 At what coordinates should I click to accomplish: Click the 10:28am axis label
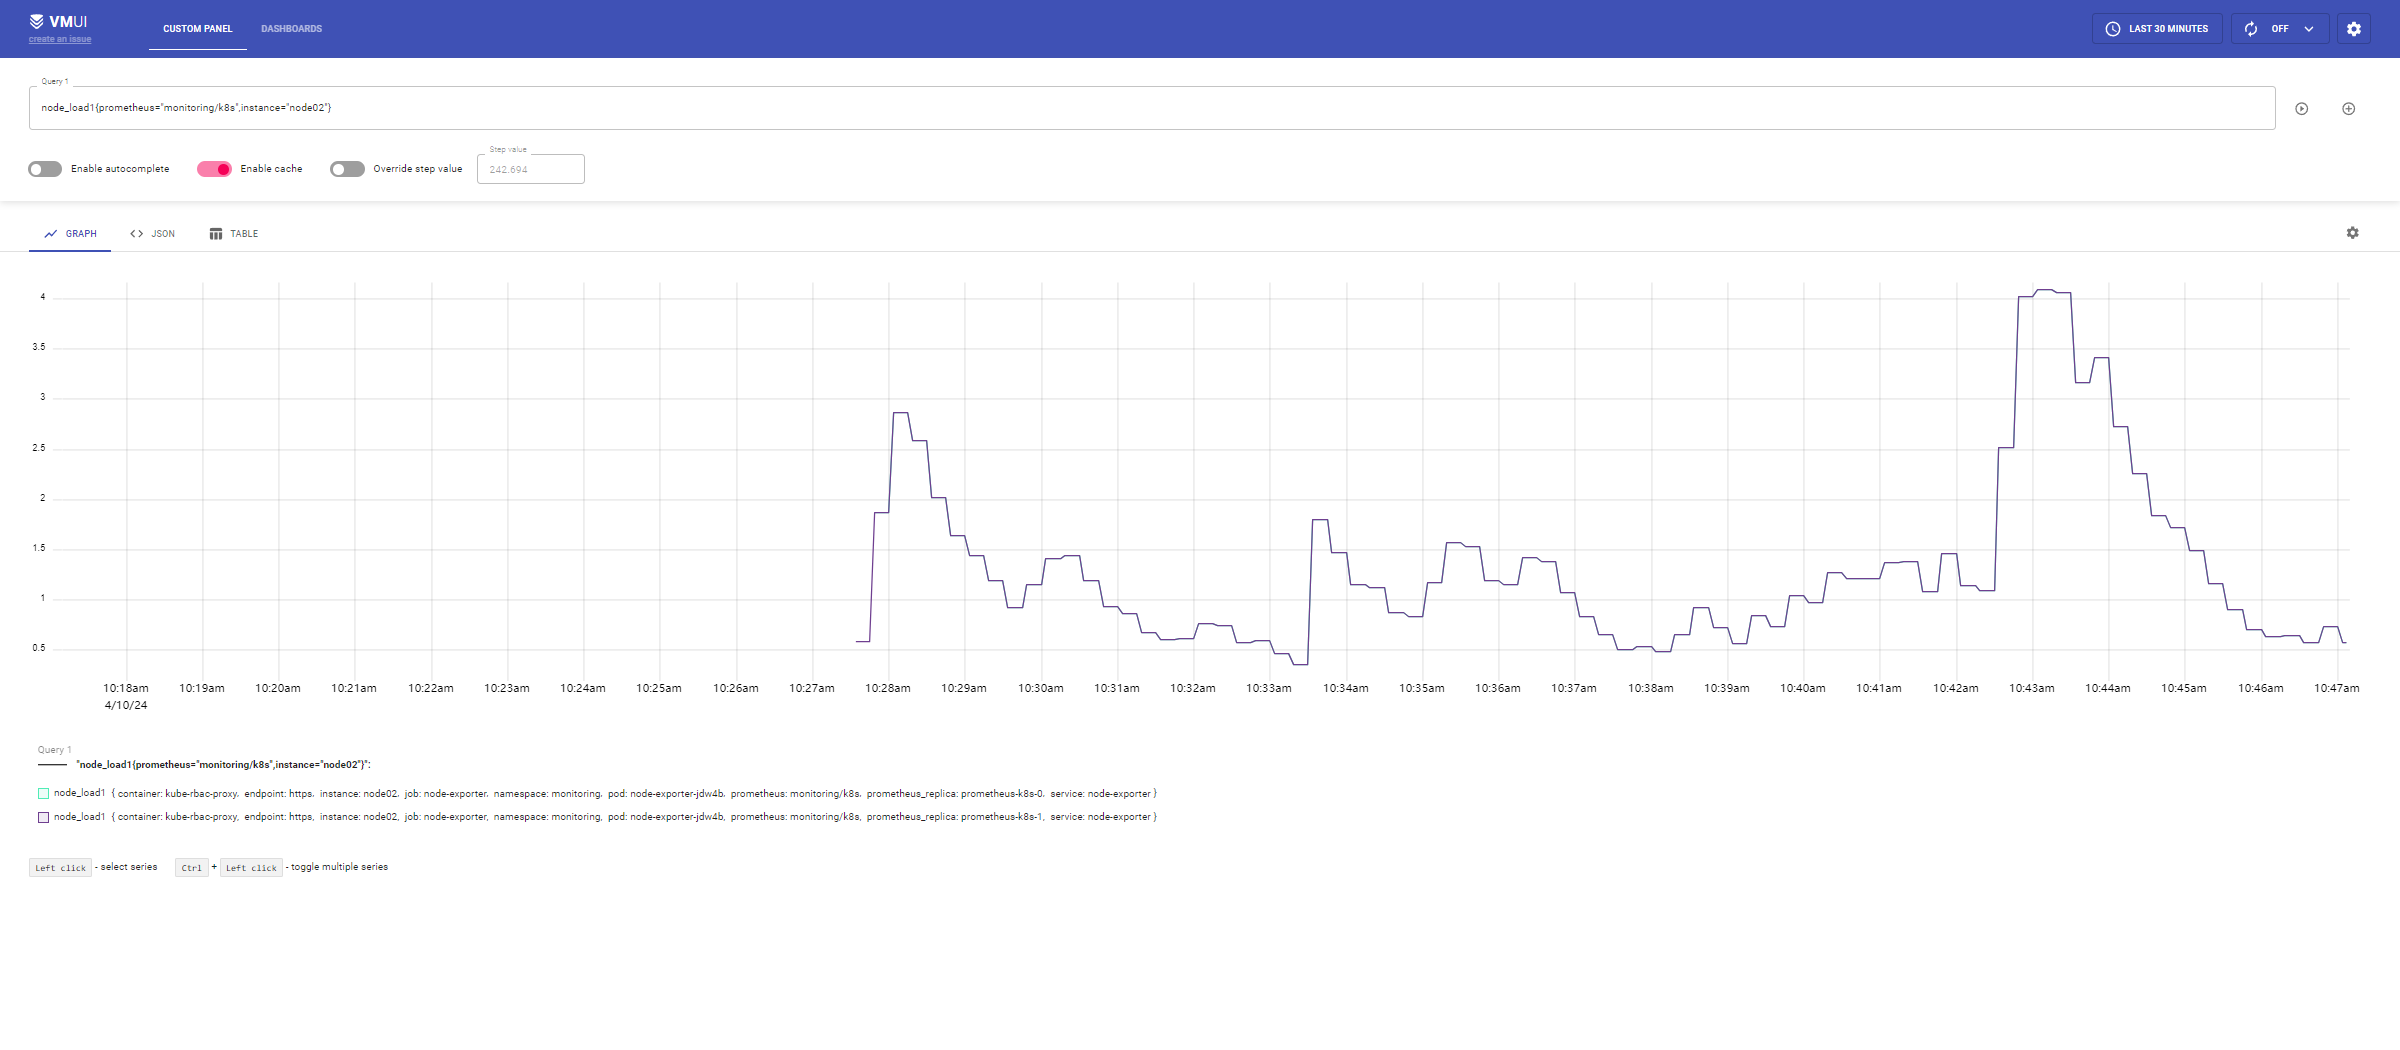click(888, 688)
